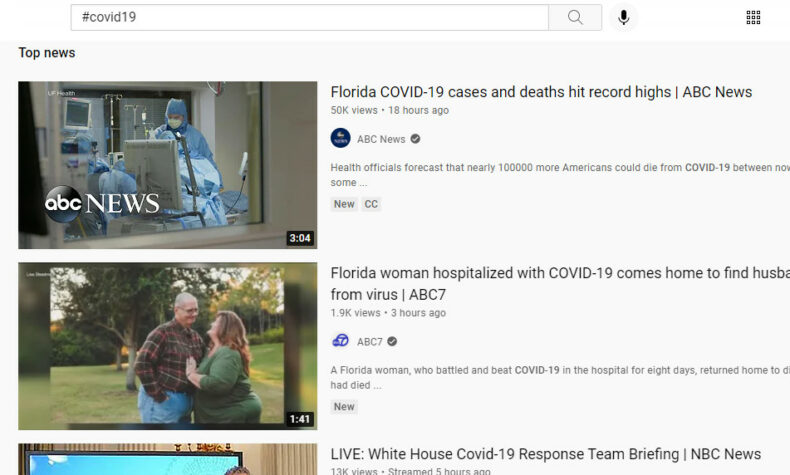
Task: Click the CC badge on ABC News video
Action: click(x=371, y=204)
